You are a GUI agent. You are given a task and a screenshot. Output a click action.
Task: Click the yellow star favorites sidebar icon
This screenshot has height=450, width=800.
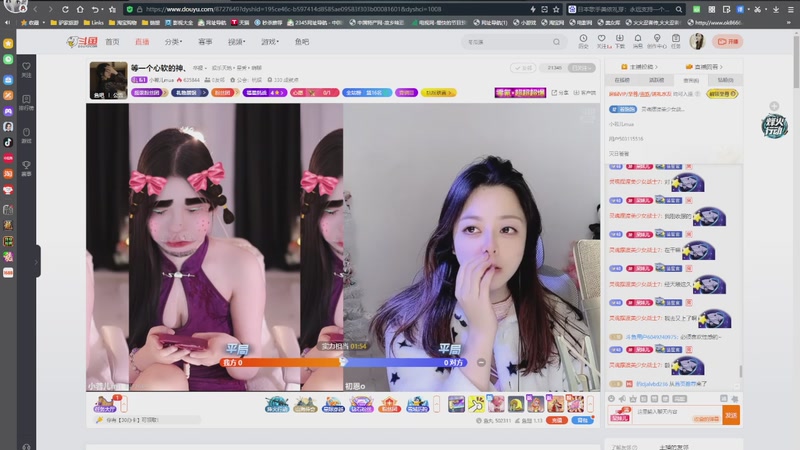click(x=8, y=43)
